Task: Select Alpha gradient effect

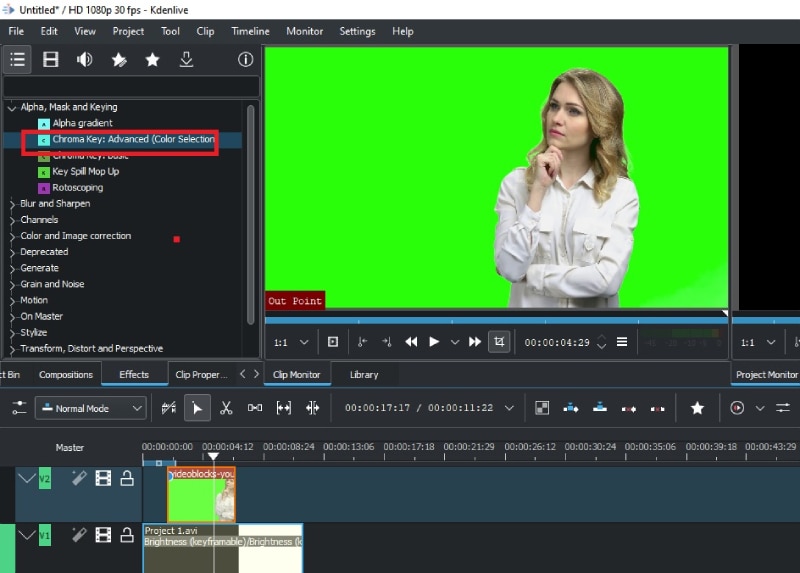Action: (82, 123)
